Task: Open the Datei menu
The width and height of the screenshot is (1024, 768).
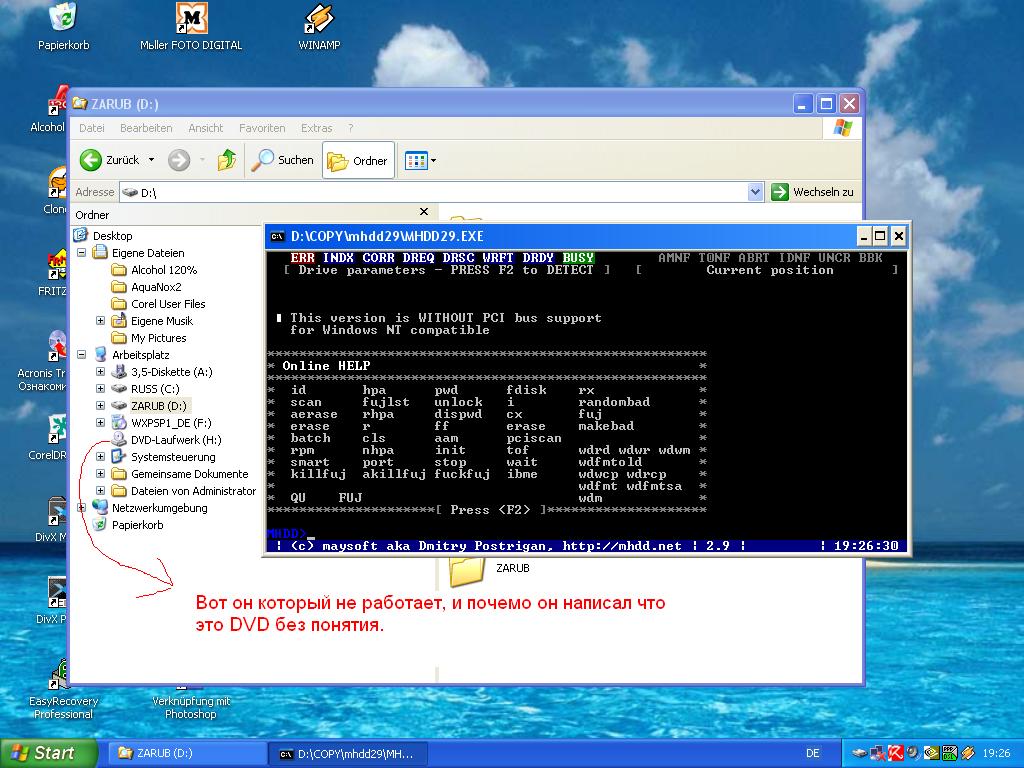Action: pyautogui.click(x=91, y=128)
